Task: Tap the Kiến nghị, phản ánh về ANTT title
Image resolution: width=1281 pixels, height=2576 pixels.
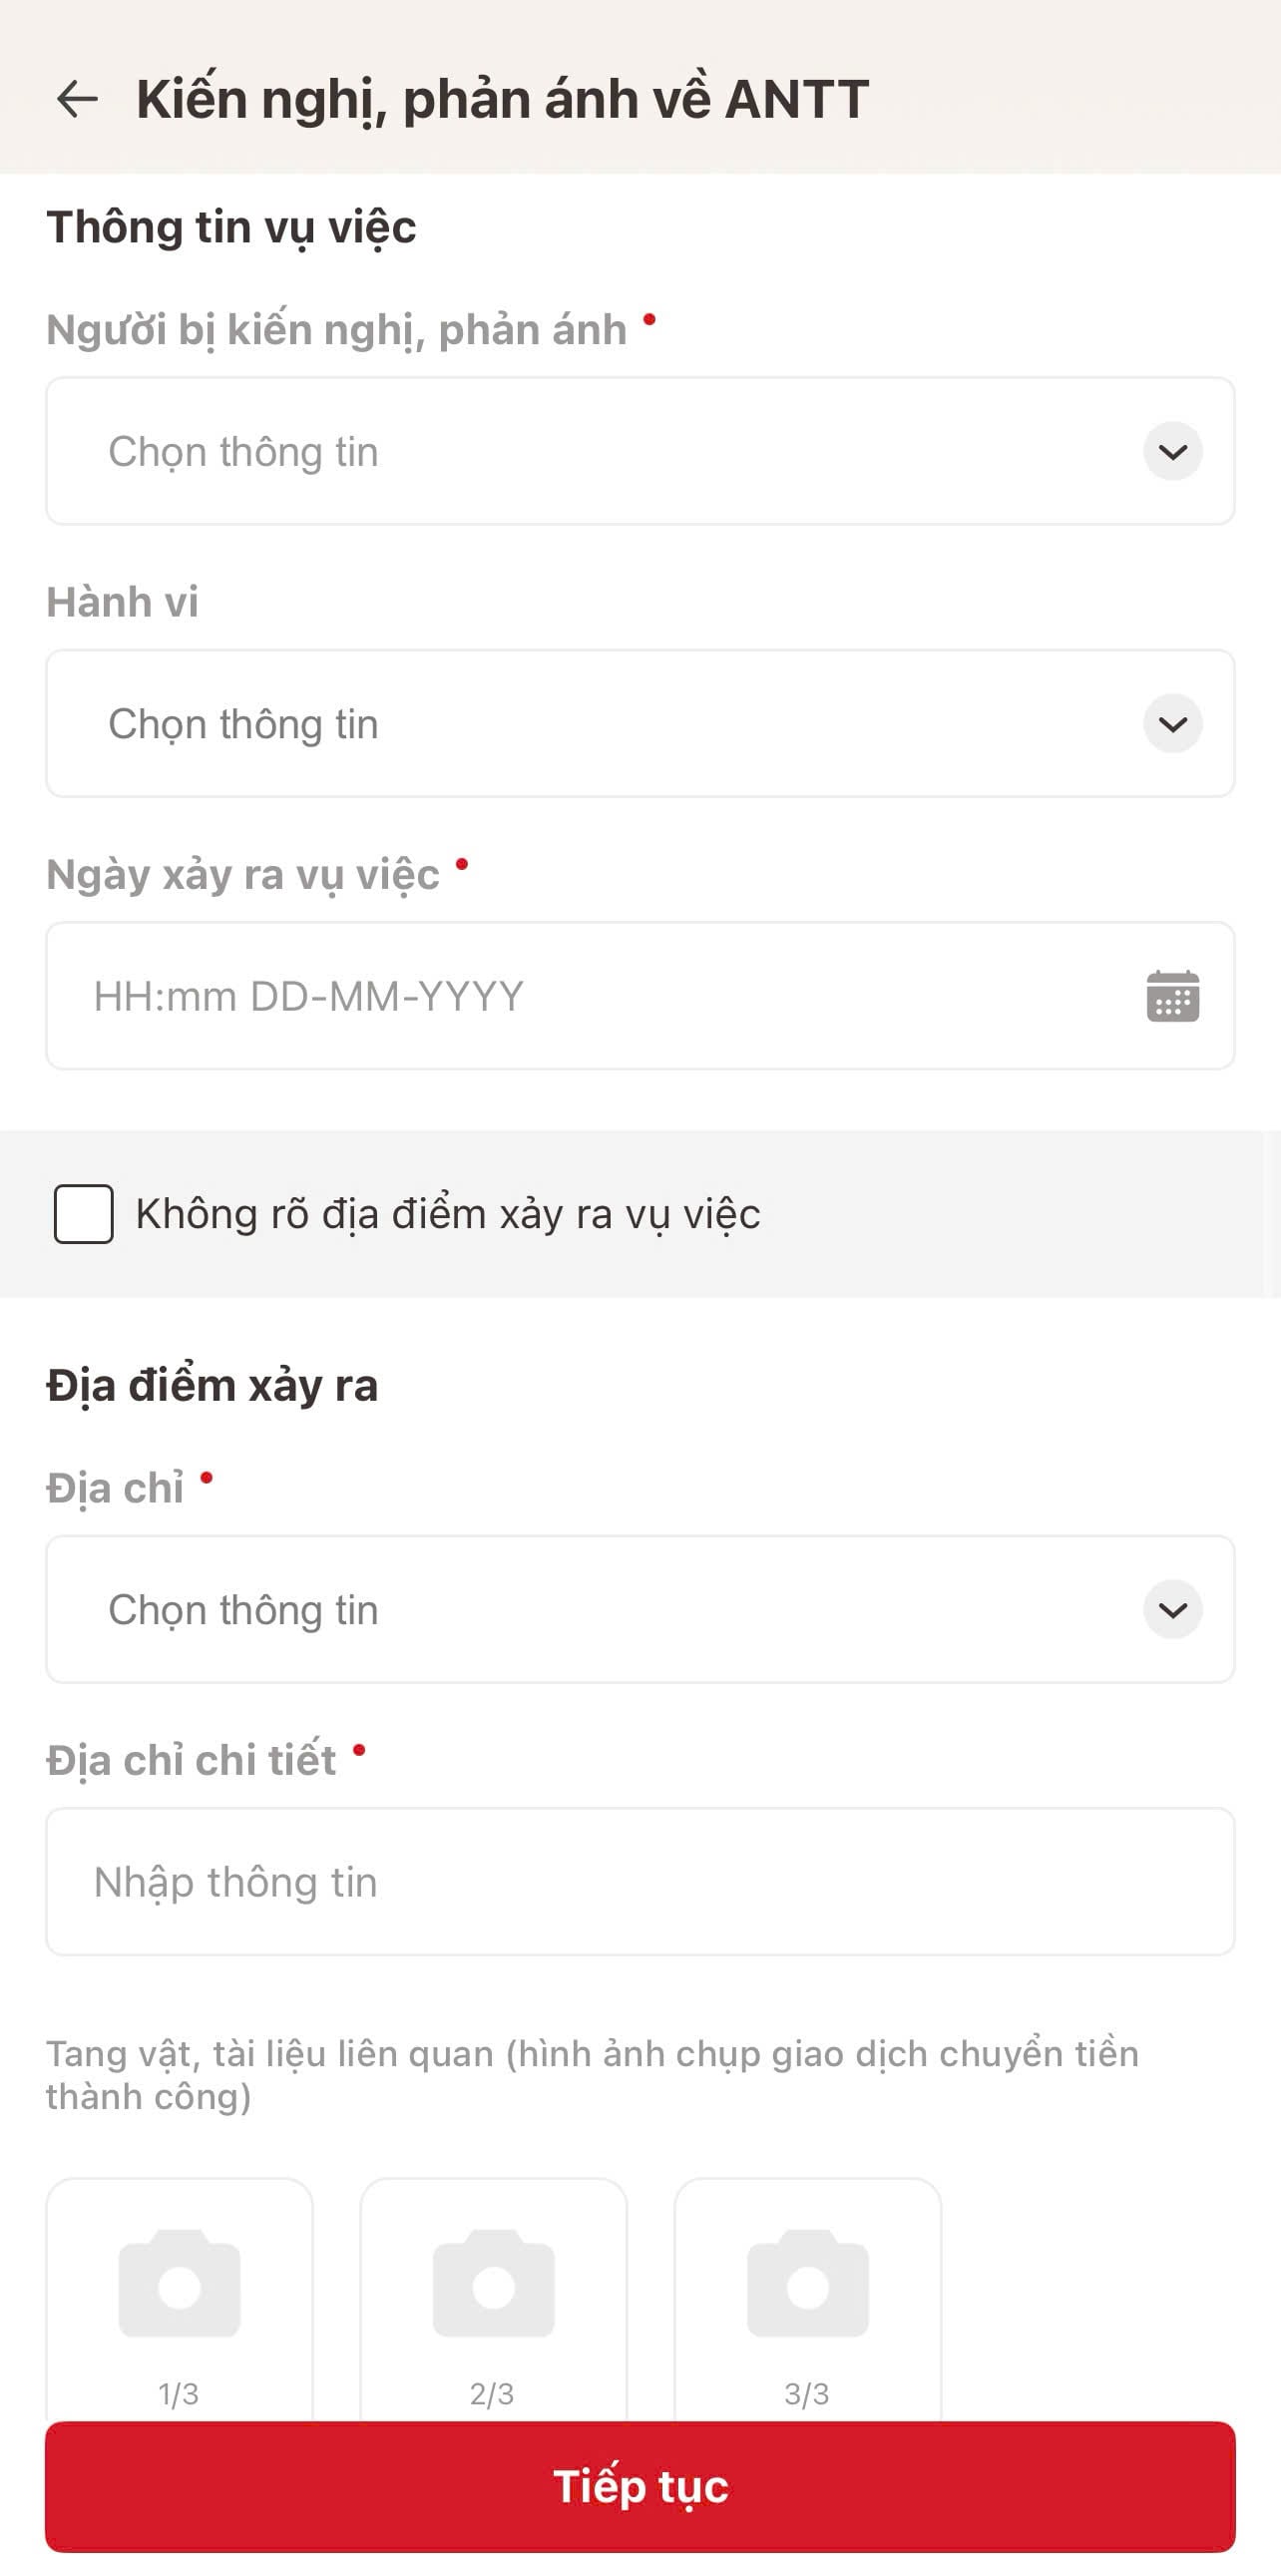Action: [502, 100]
